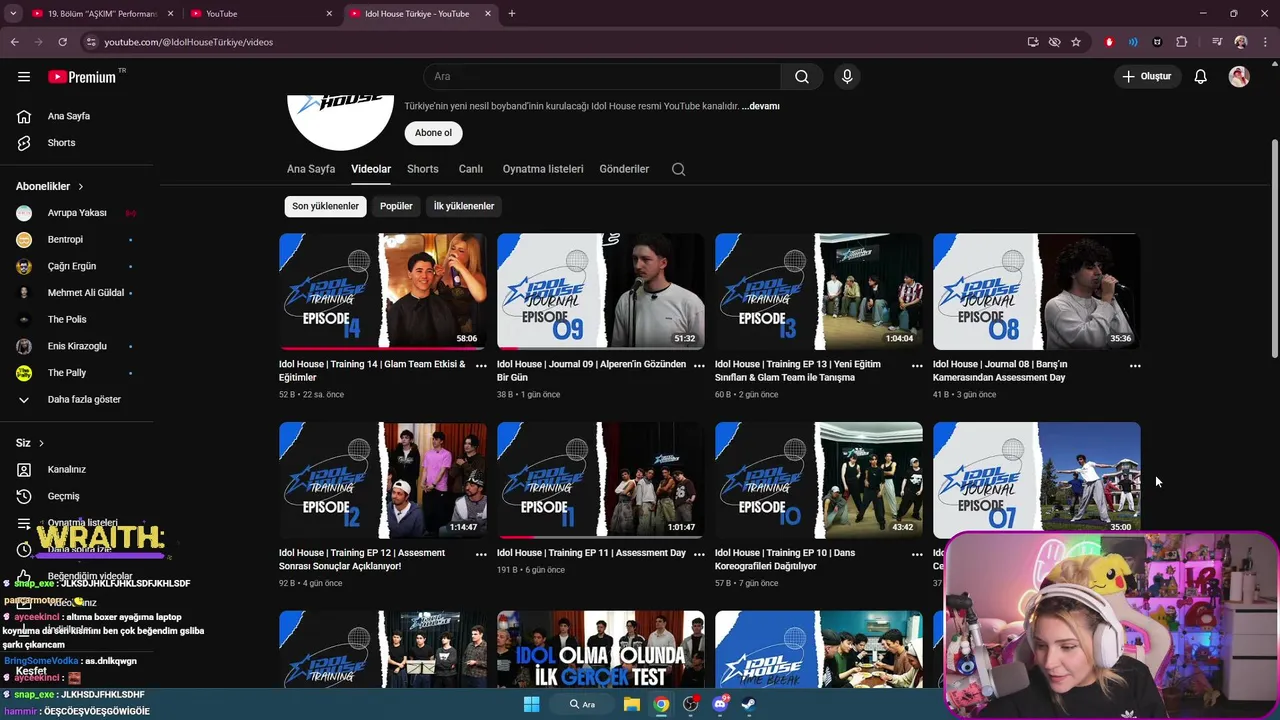Bookmark this page with the star icon

tap(1076, 42)
